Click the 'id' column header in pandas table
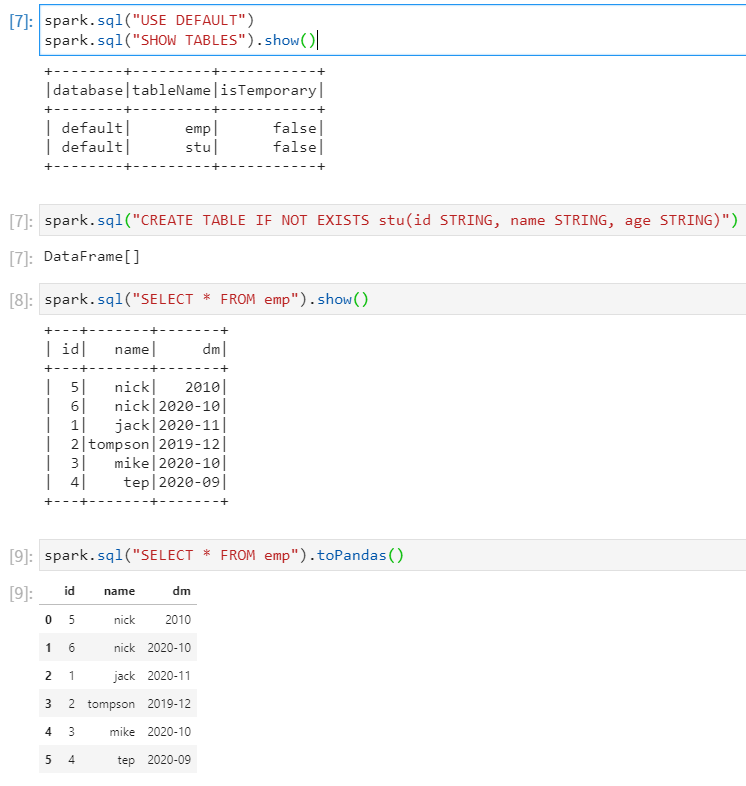 (x=69, y=591)
